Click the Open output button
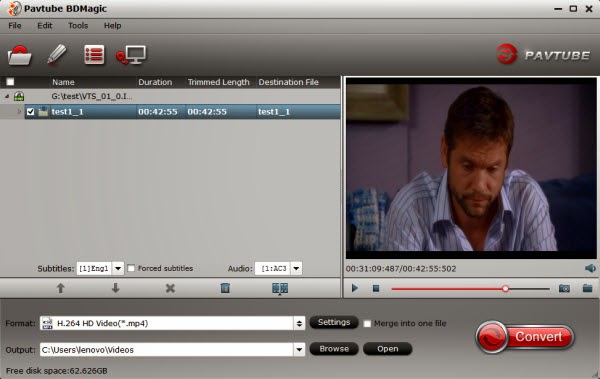 tap(387, 349)
